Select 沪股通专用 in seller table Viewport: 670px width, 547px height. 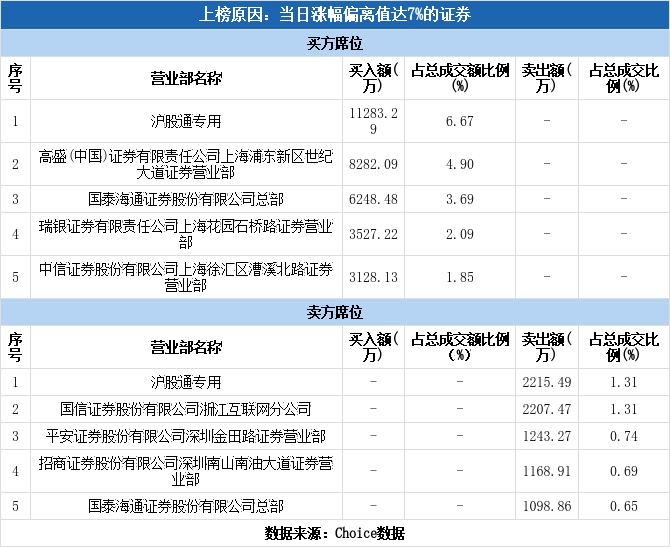[186, 382]
